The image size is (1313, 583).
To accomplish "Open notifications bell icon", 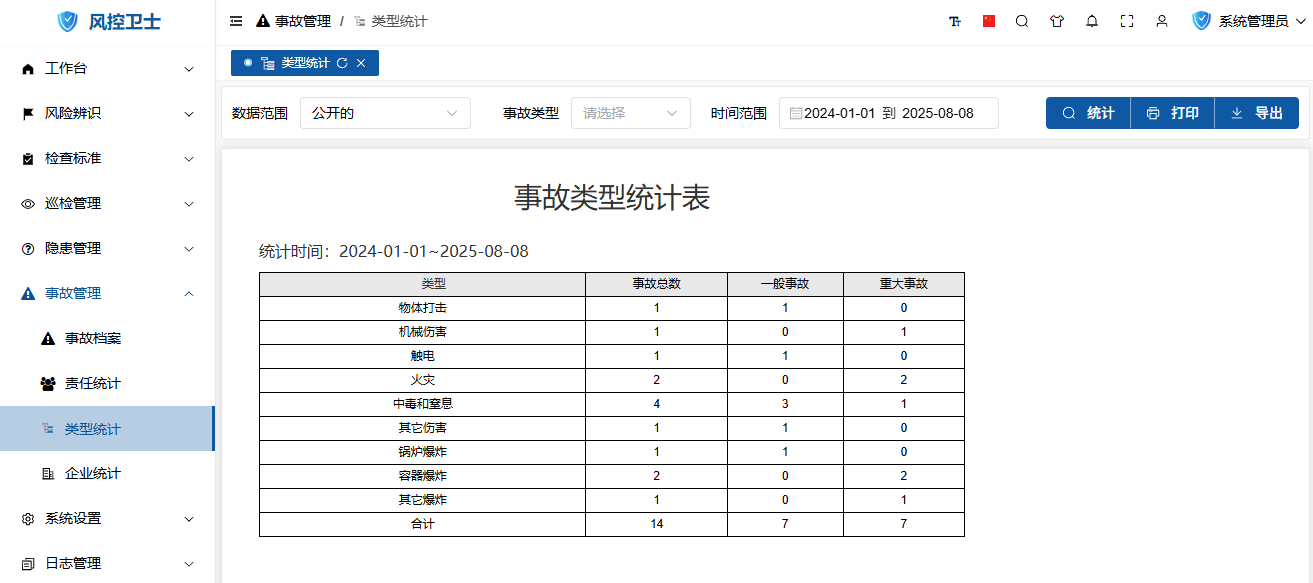I will 1092,21.
